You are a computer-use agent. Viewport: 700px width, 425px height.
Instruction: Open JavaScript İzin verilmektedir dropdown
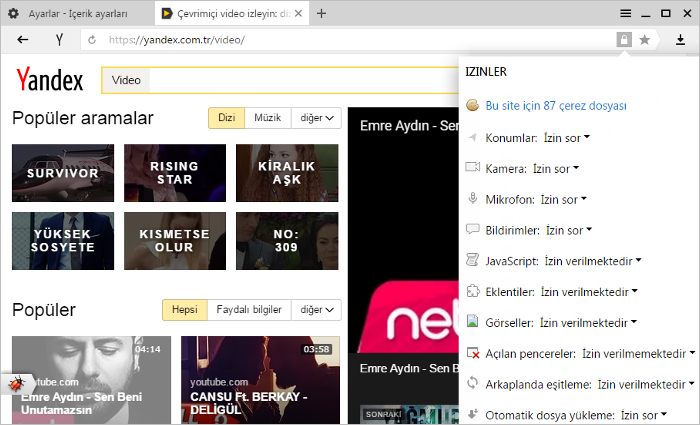point(593,261)
